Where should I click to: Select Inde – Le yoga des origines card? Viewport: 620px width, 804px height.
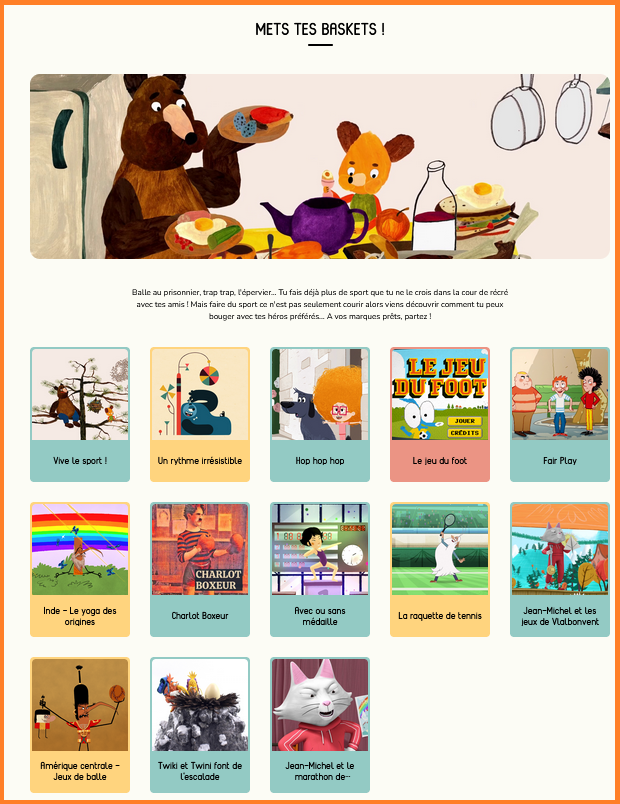[80, 569]
